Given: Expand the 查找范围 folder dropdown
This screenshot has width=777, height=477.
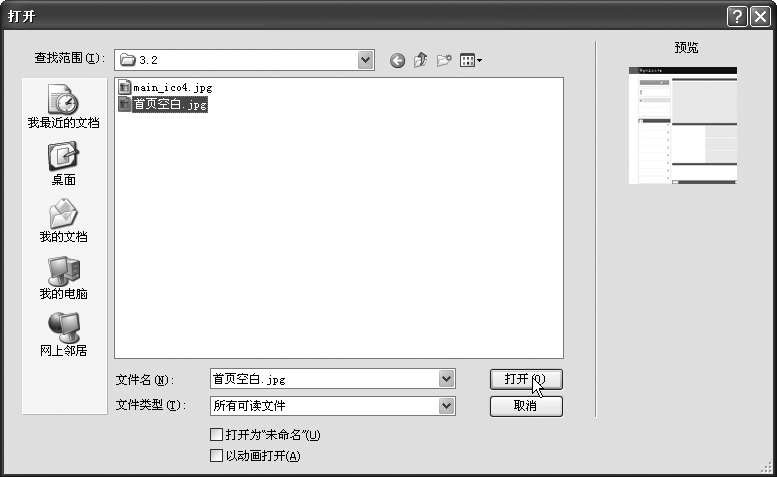Looking at the screenshot, I should pos(366,60).
